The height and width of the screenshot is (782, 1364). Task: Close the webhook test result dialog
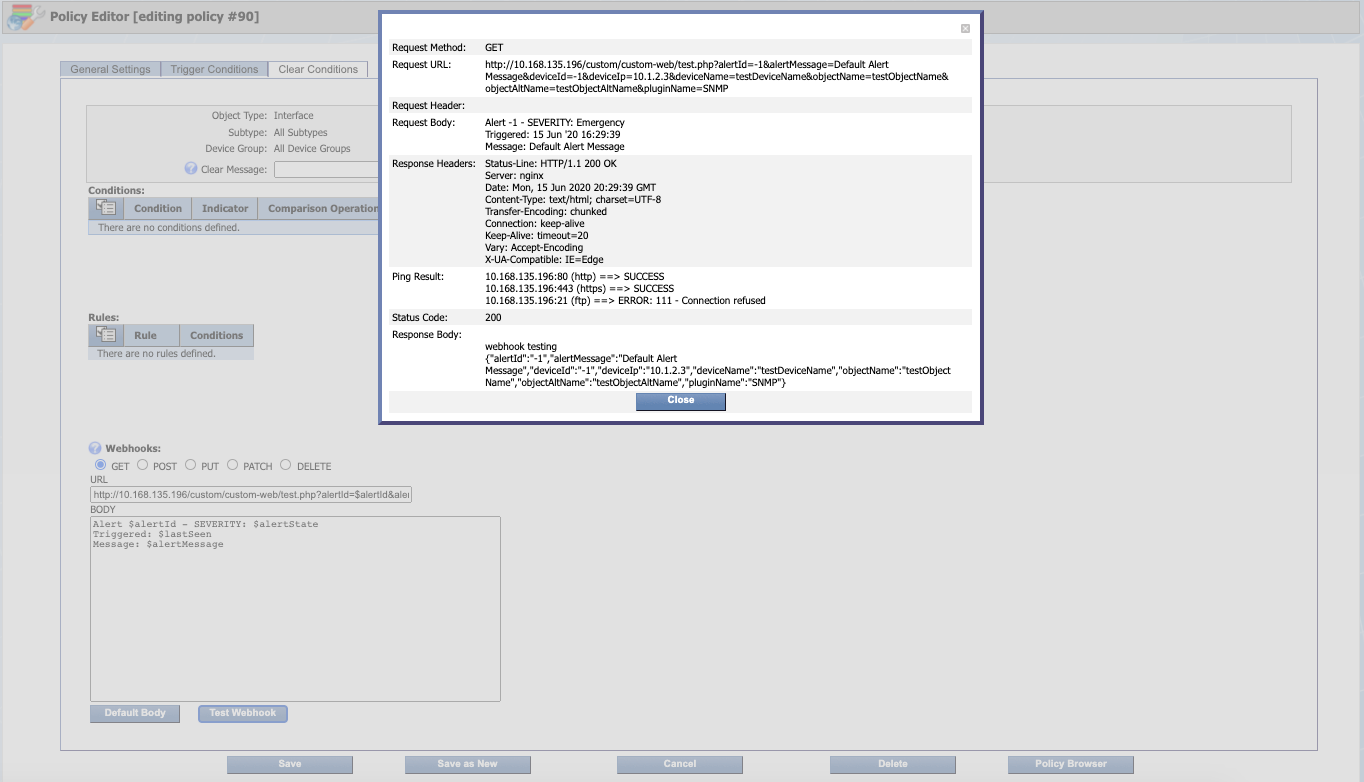(x=680, y=400)
